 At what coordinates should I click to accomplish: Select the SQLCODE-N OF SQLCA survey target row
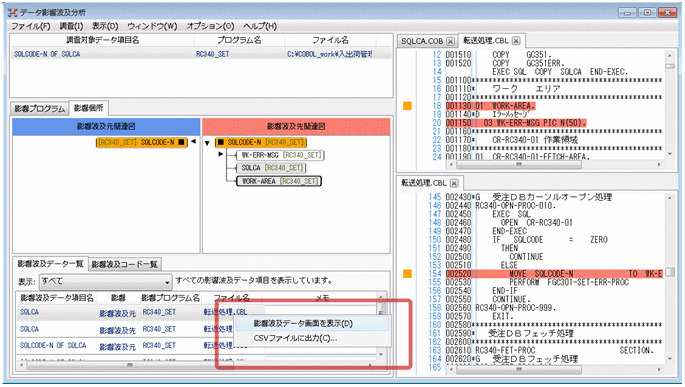click(201, 54)
